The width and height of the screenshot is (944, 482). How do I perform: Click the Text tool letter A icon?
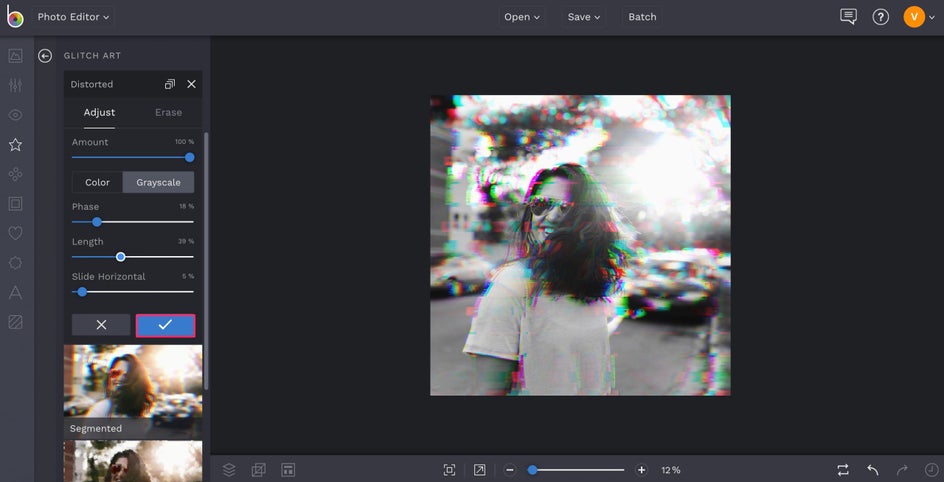pos(15,293)
